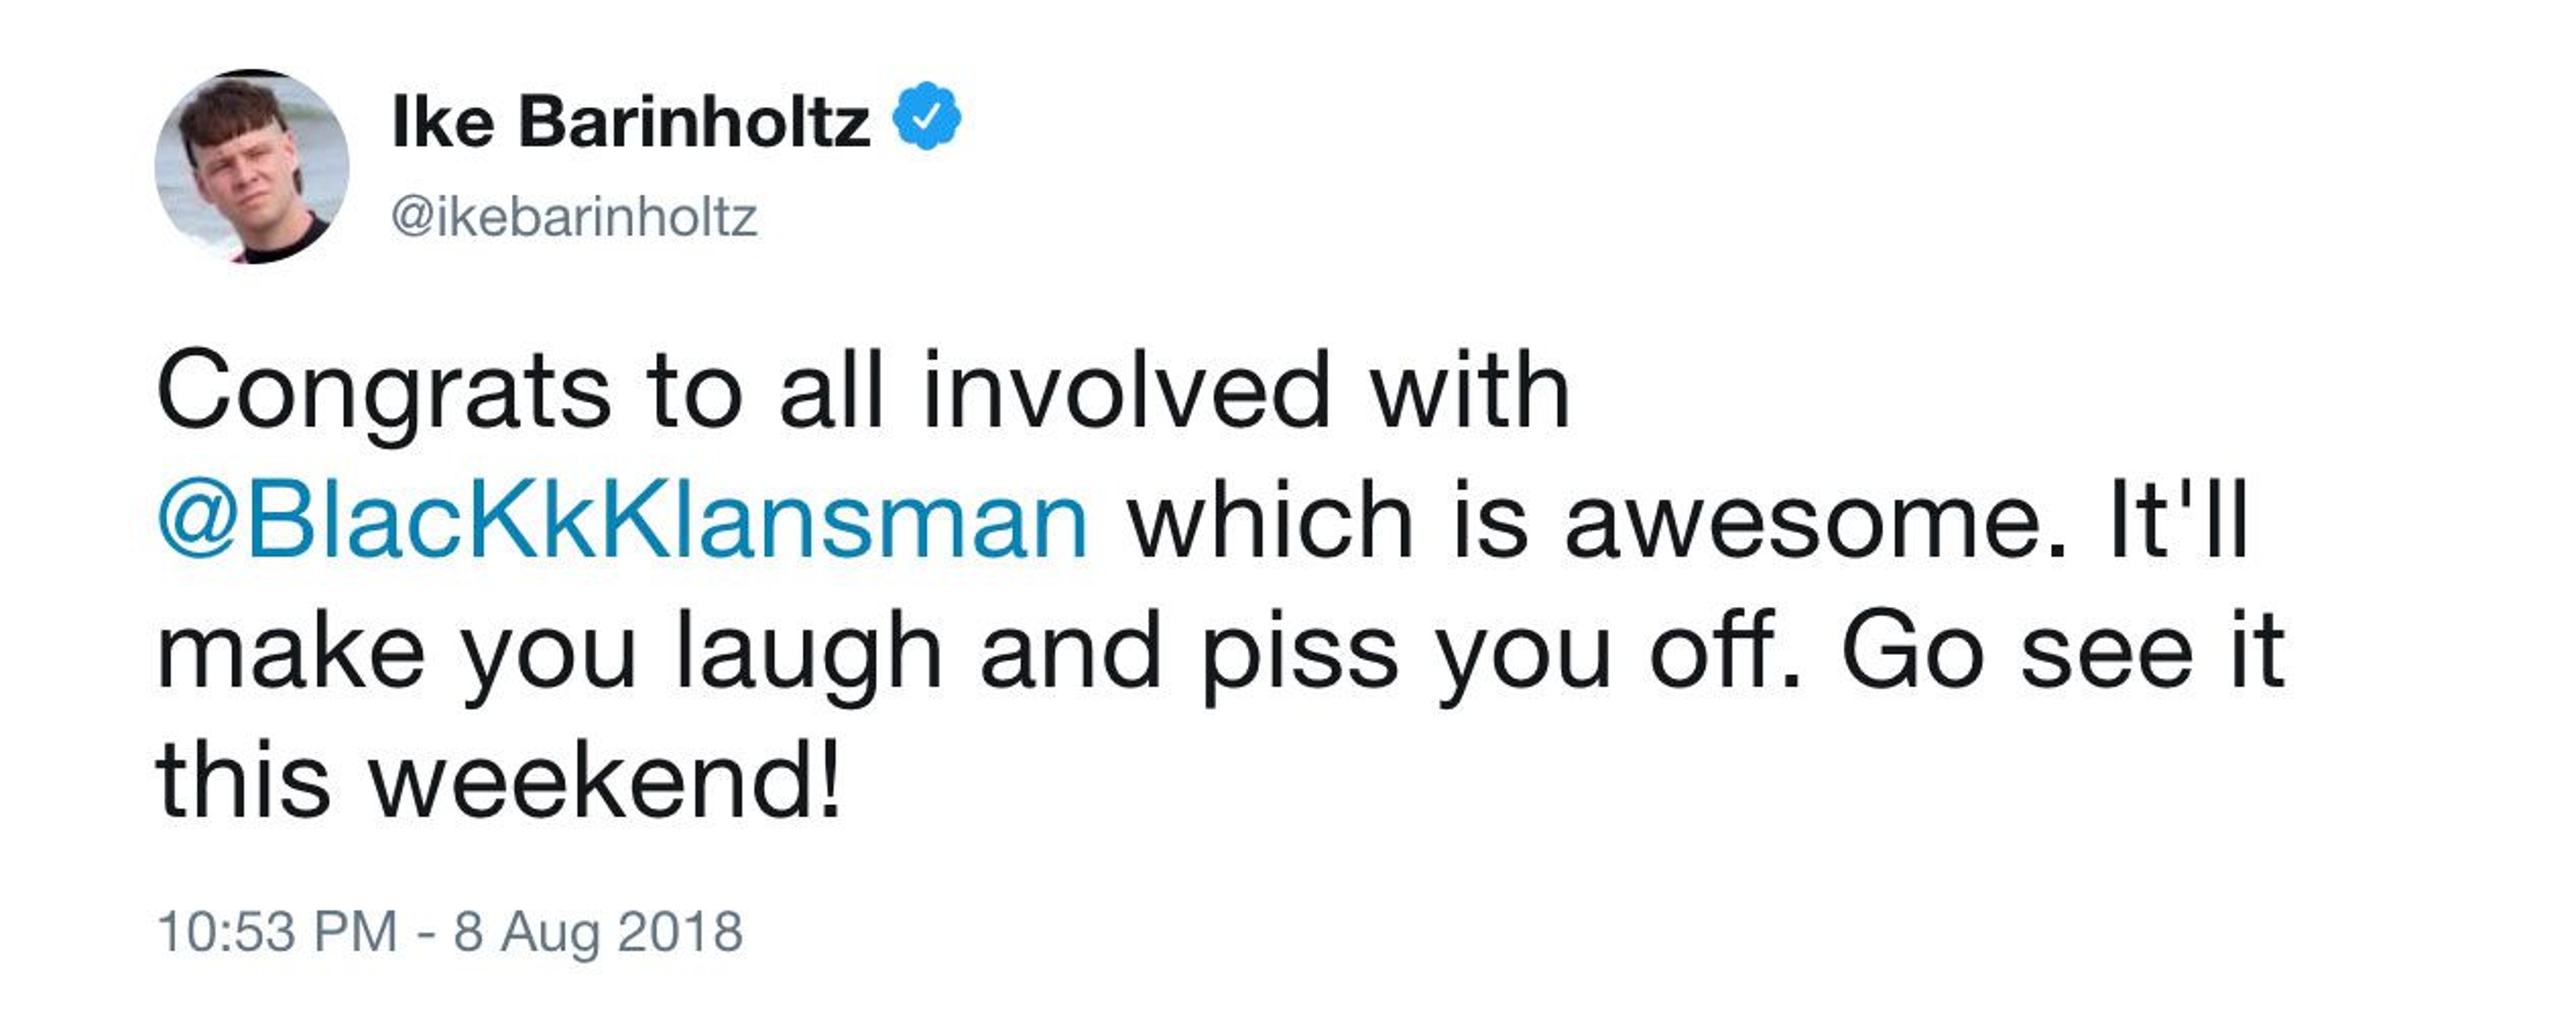This screenshot has height=1016, width=2576.
Task: Click the word "which" after the mention
Action: click(1270, 521)
